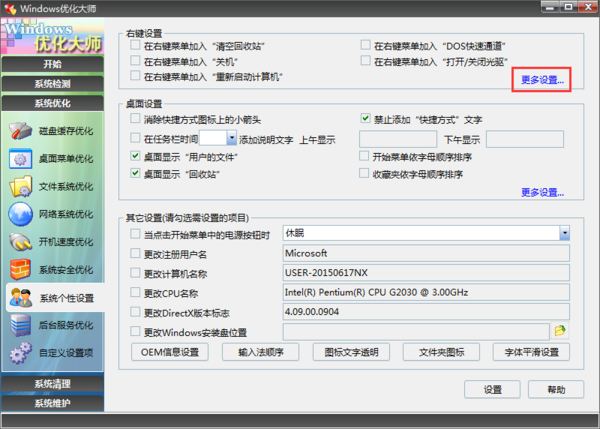This screenshot has height=429, width=600.
Task: Switch to 系统维护 section
Action: click(52, 403)
